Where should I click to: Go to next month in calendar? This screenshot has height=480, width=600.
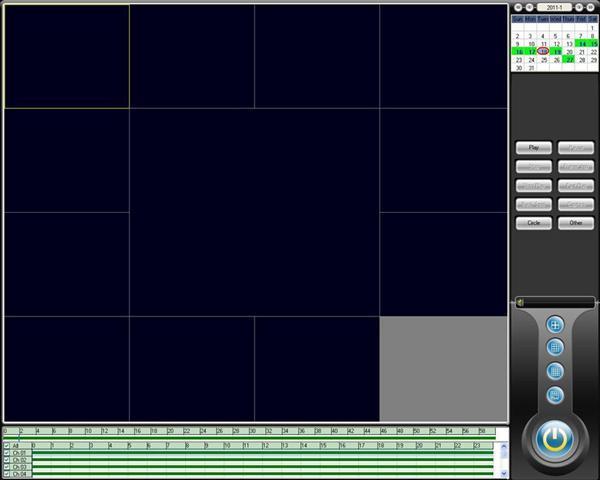[579, 7]
